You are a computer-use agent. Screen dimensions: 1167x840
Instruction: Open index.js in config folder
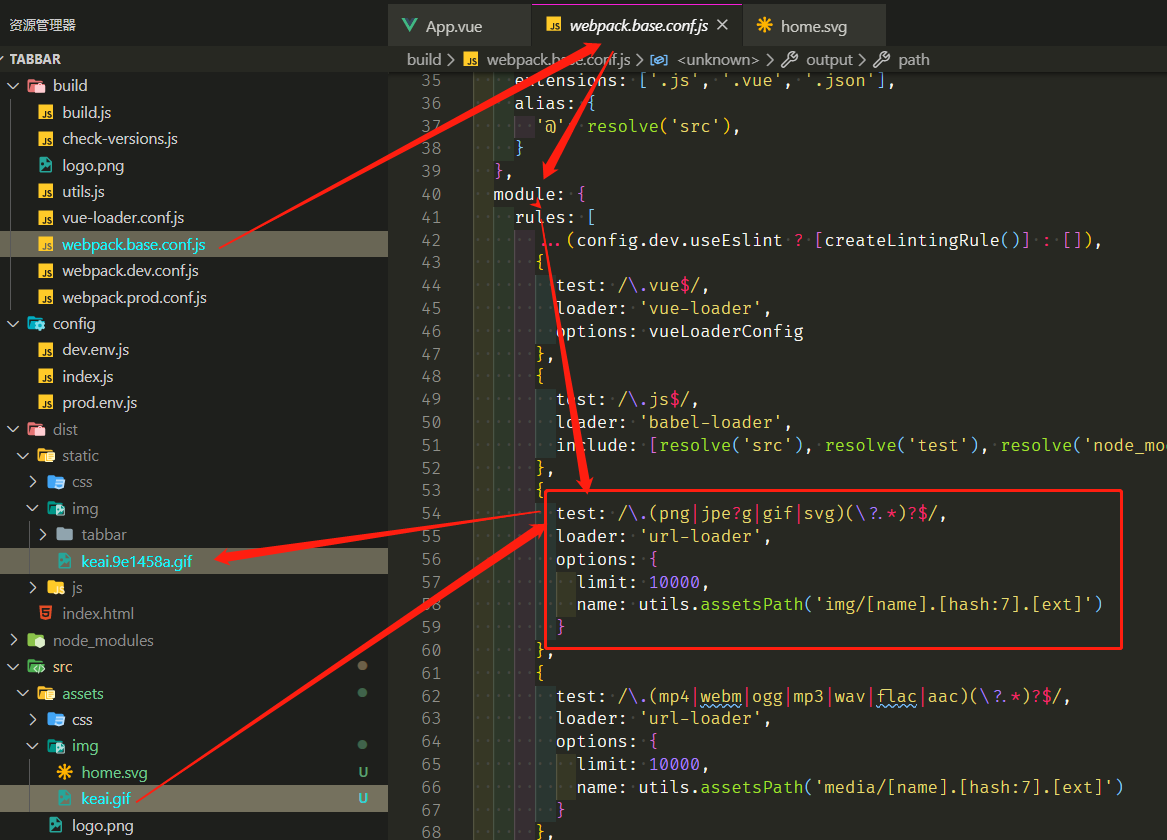pyautogui.click(x=88, y=376)
